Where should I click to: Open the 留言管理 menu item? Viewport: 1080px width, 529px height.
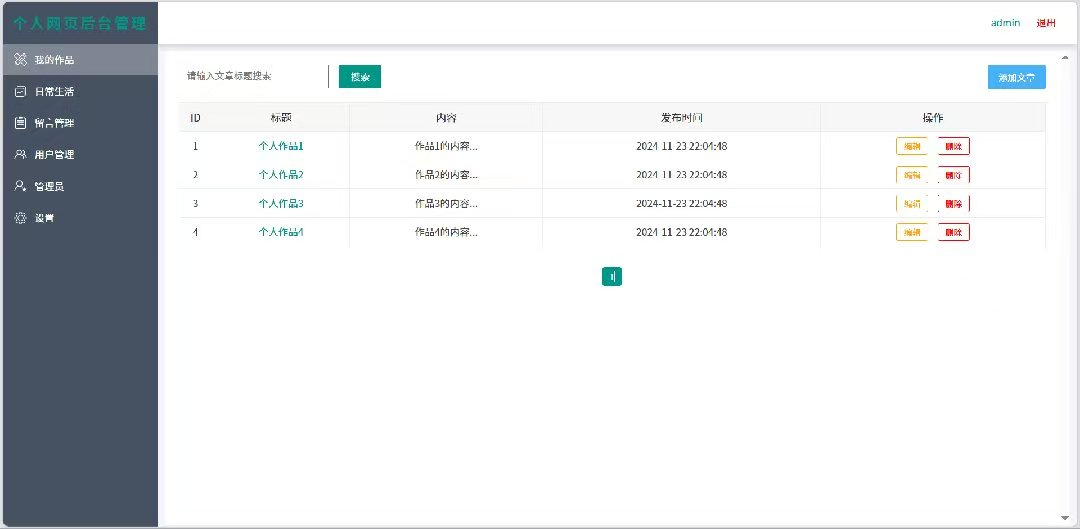[54, 123]
